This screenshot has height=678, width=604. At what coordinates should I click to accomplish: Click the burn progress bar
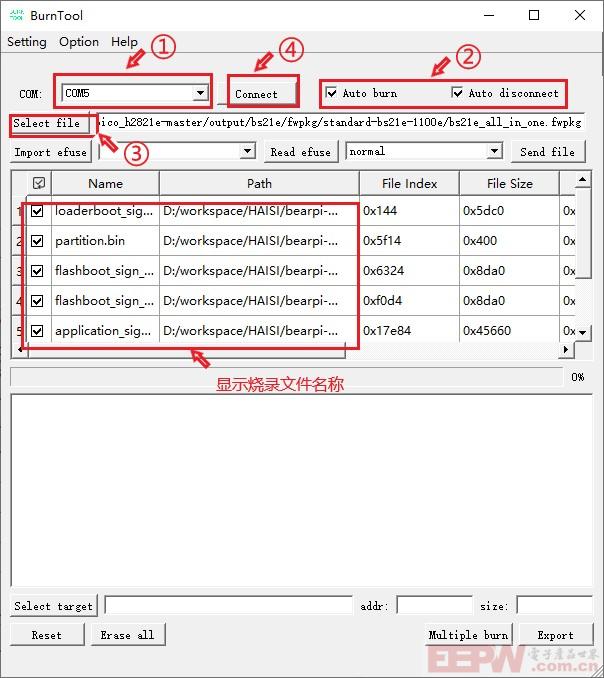(287, 377)
